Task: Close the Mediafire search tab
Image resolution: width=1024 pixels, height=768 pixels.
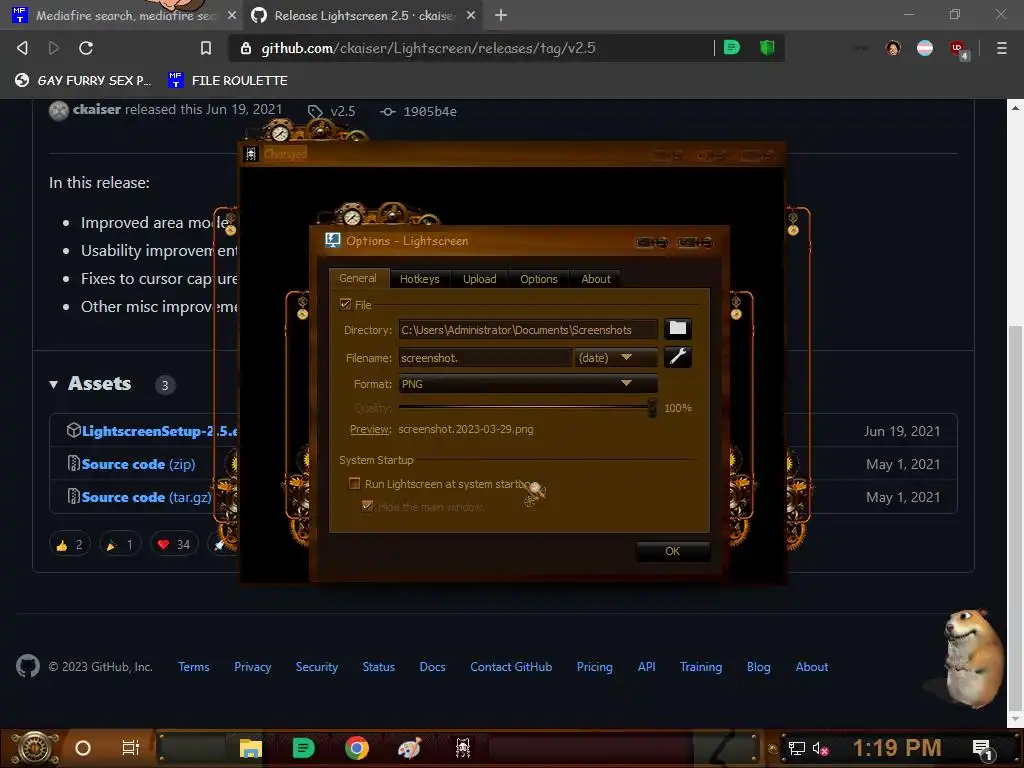Action: [x=232, y=15]
